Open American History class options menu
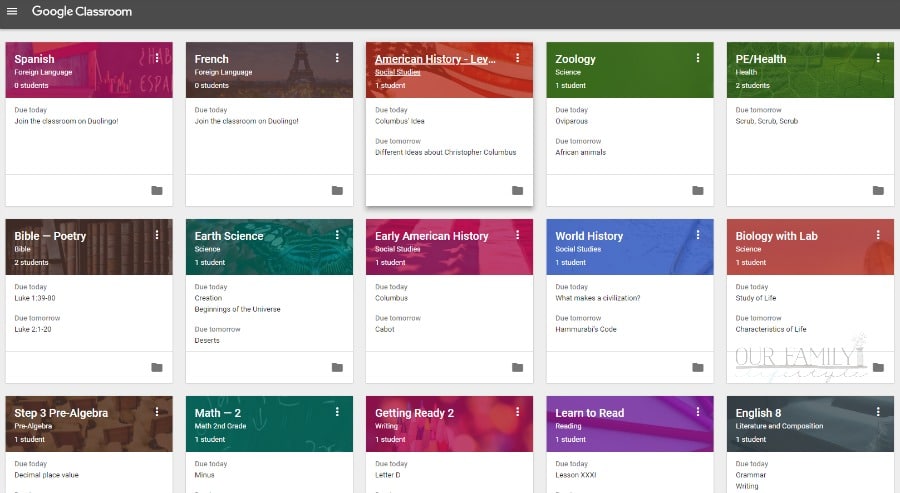900x493 pixels. (517, 58)
